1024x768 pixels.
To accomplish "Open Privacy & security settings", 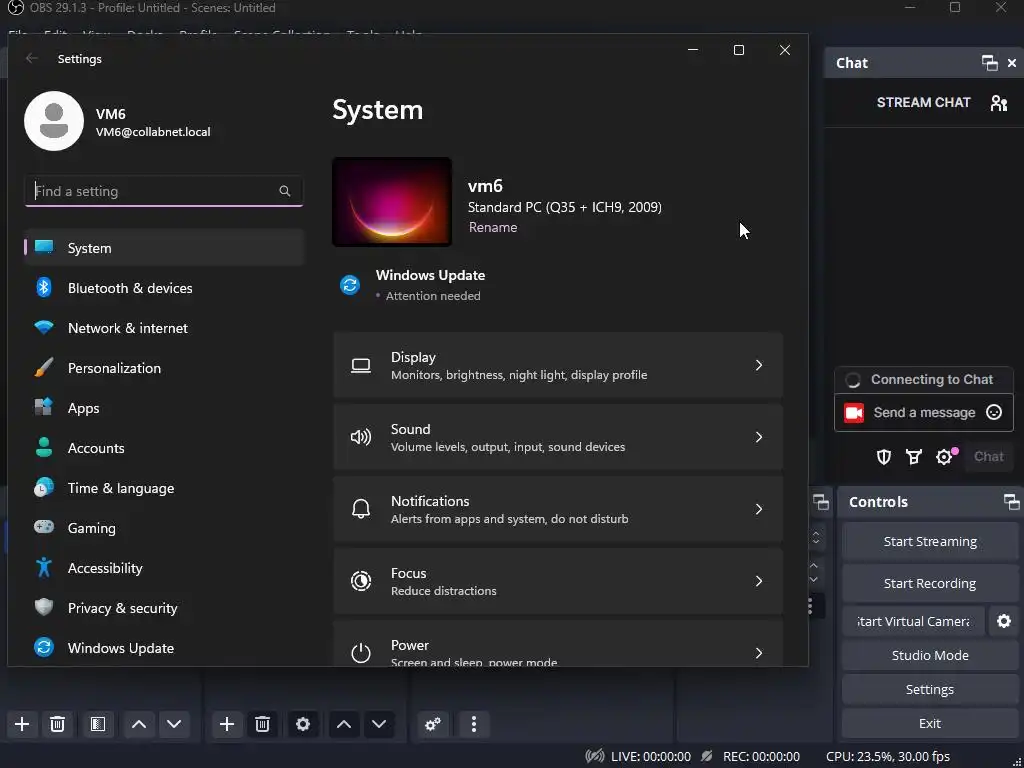I will [164, 608].
